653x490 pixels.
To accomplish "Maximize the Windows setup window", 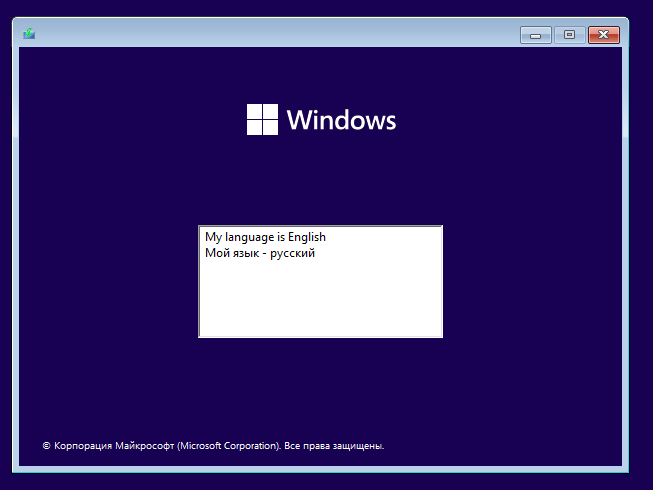I will pos(569,35).
